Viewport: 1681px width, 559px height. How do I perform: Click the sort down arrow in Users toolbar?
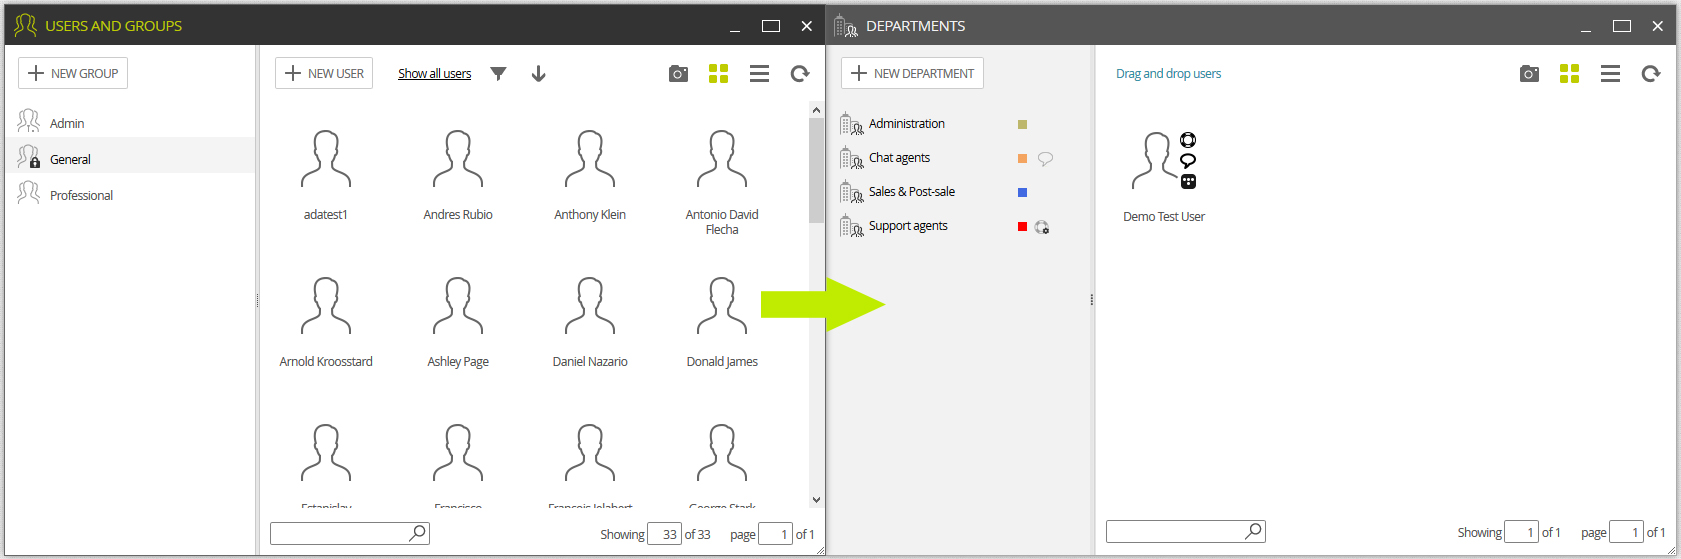[x=538, y=73]
